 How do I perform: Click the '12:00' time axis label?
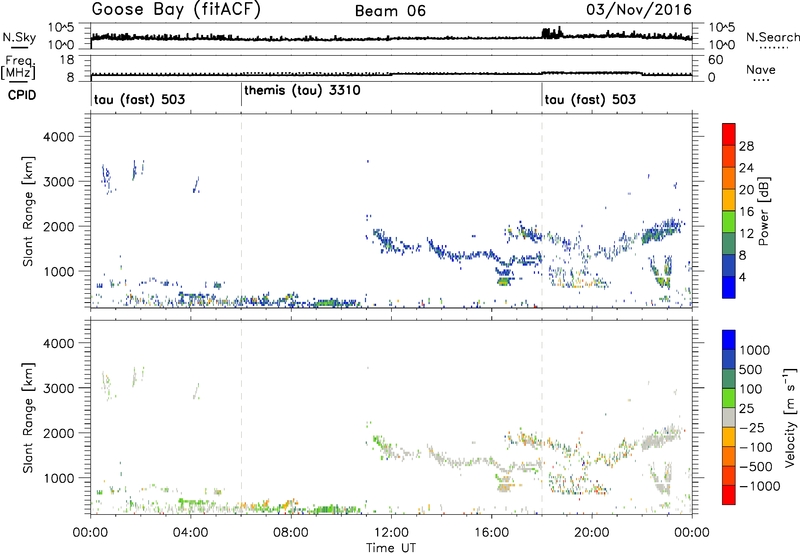(x=391, y=532)
